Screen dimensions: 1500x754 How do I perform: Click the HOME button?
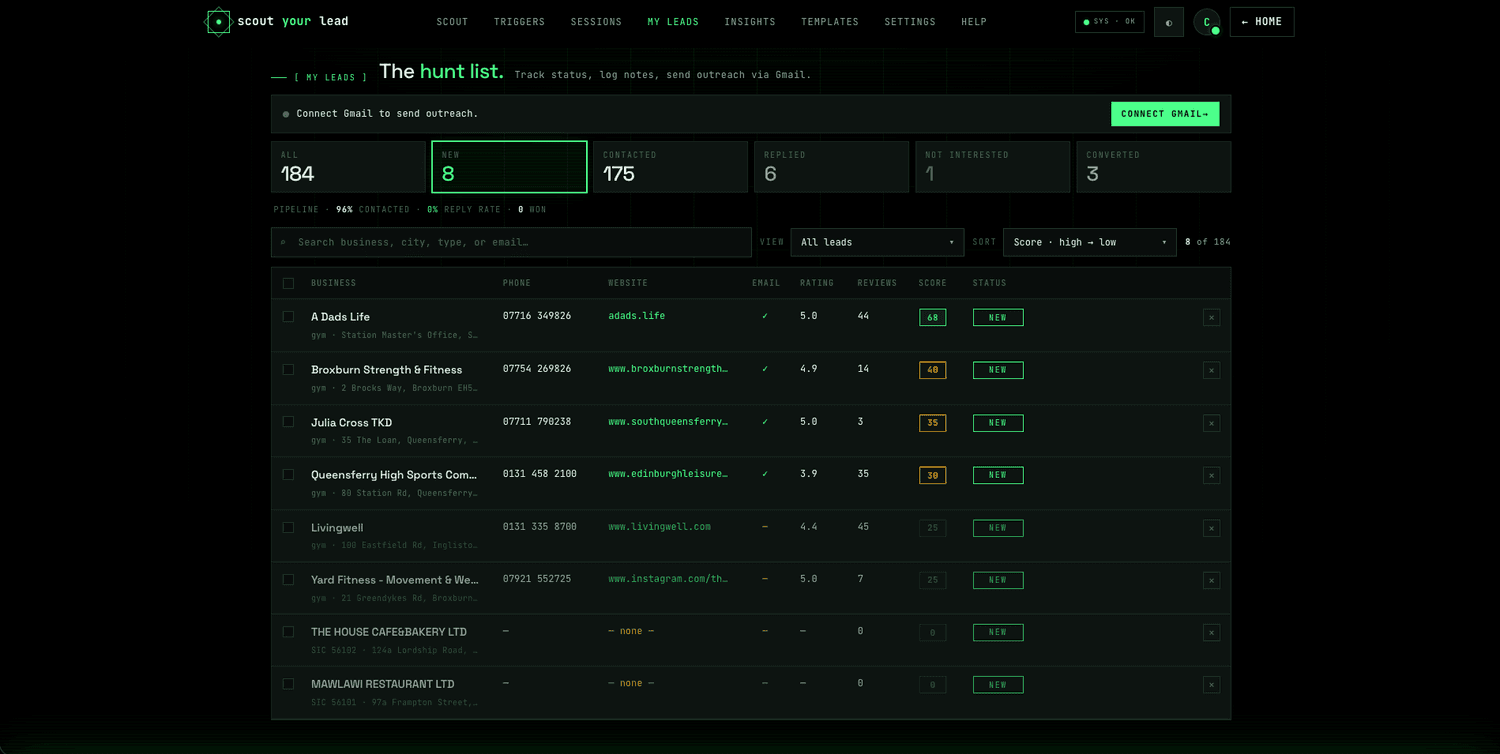pos(1262,22)
